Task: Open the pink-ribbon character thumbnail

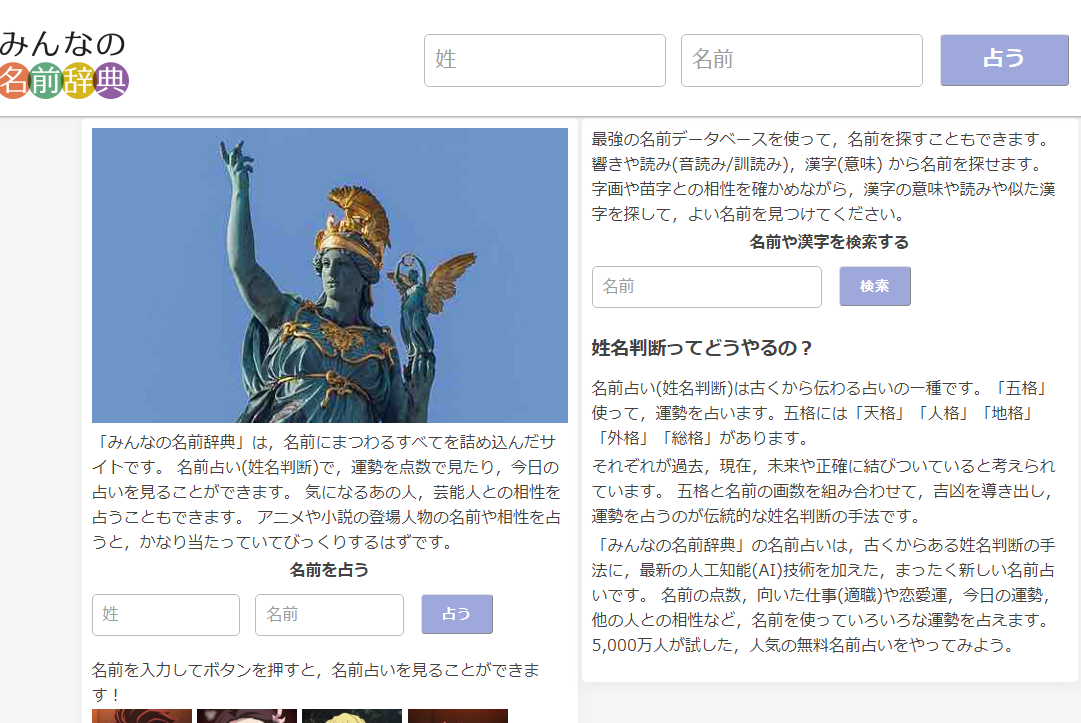Action: point(247,715)
